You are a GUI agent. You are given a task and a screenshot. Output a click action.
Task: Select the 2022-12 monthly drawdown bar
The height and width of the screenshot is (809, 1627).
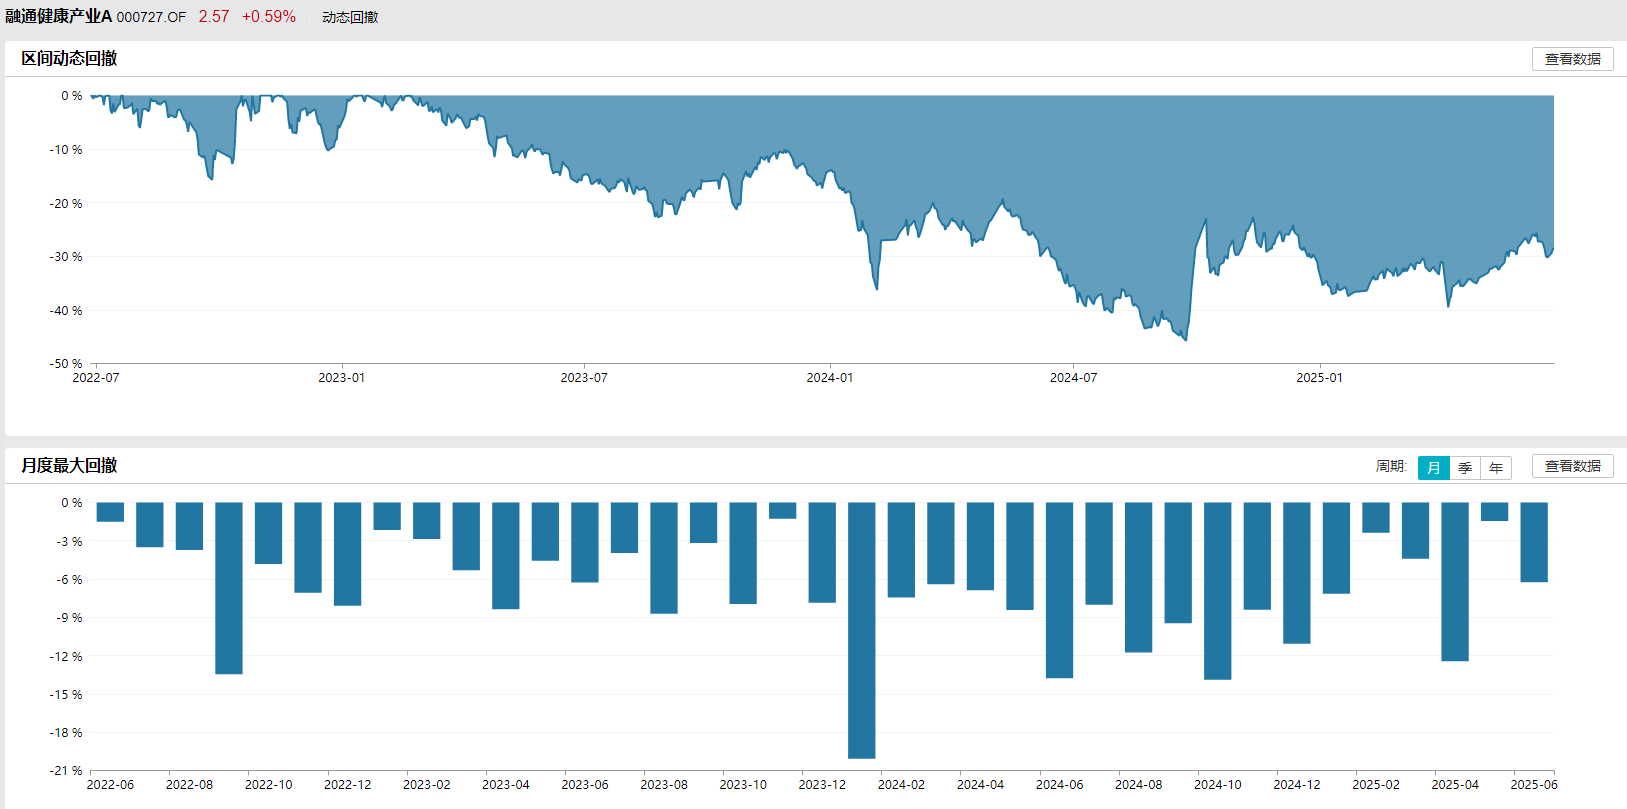pos(347,554)
